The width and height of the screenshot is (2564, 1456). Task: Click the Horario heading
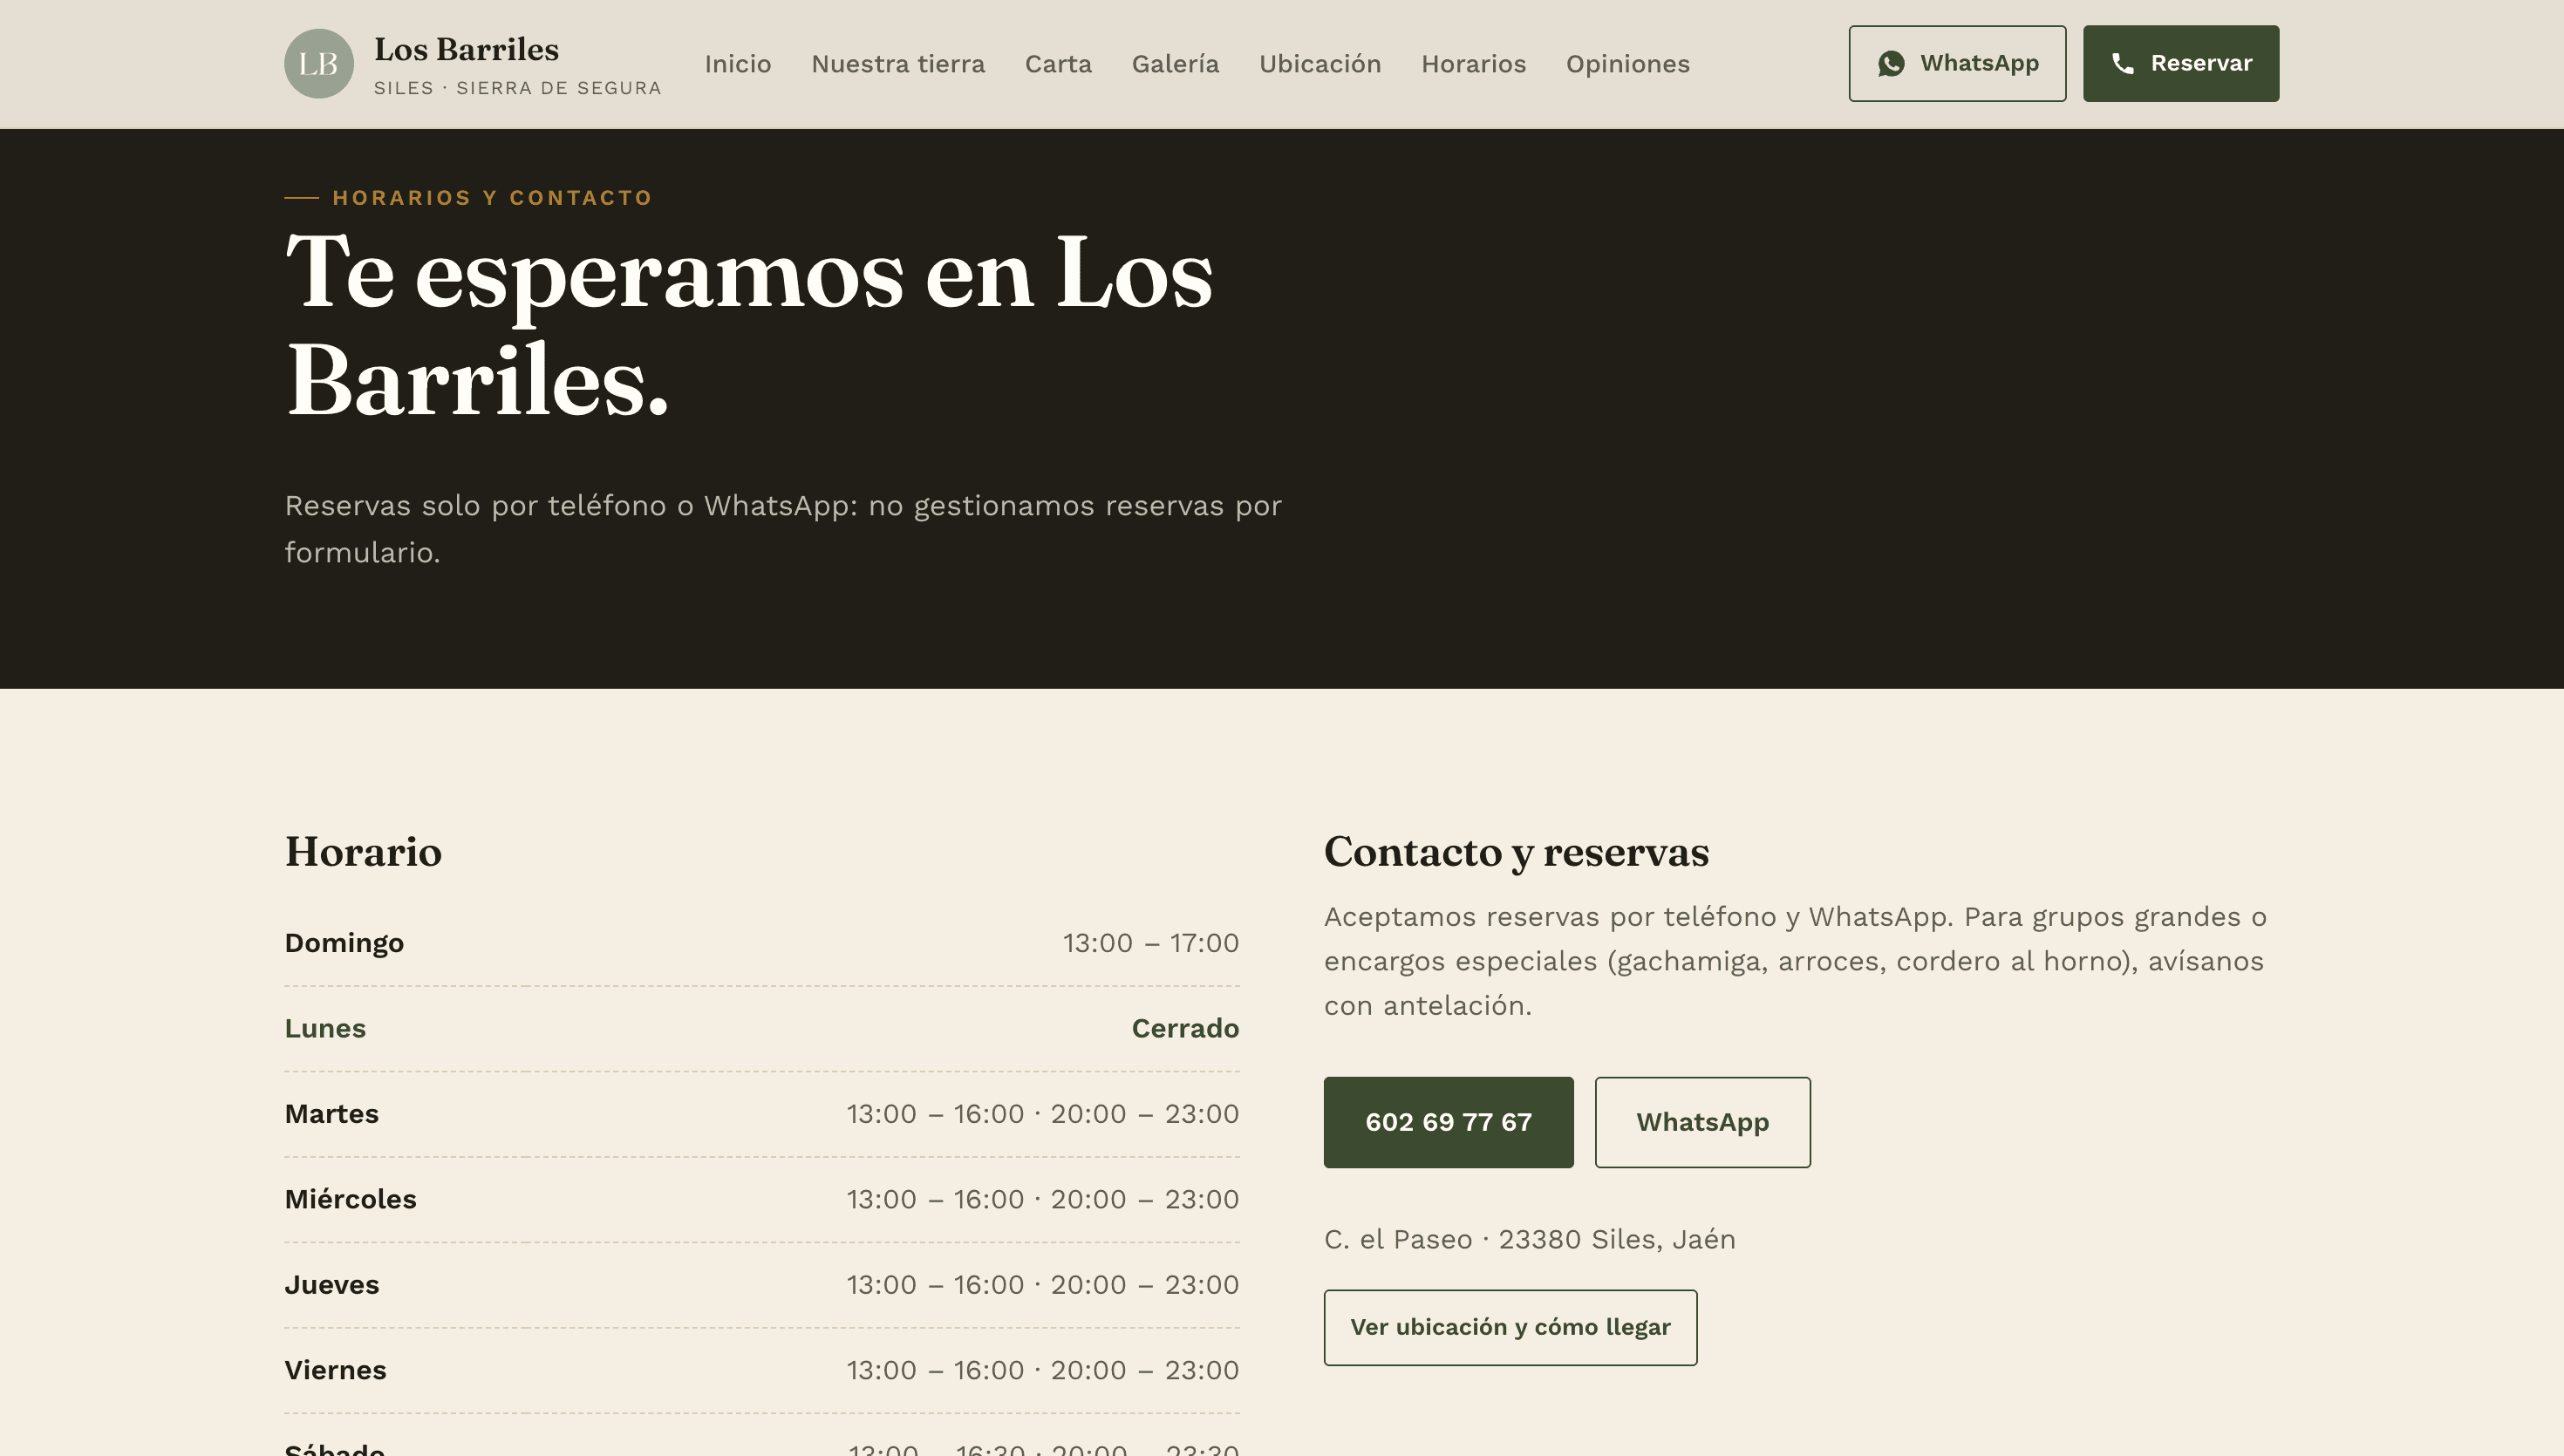363,852
